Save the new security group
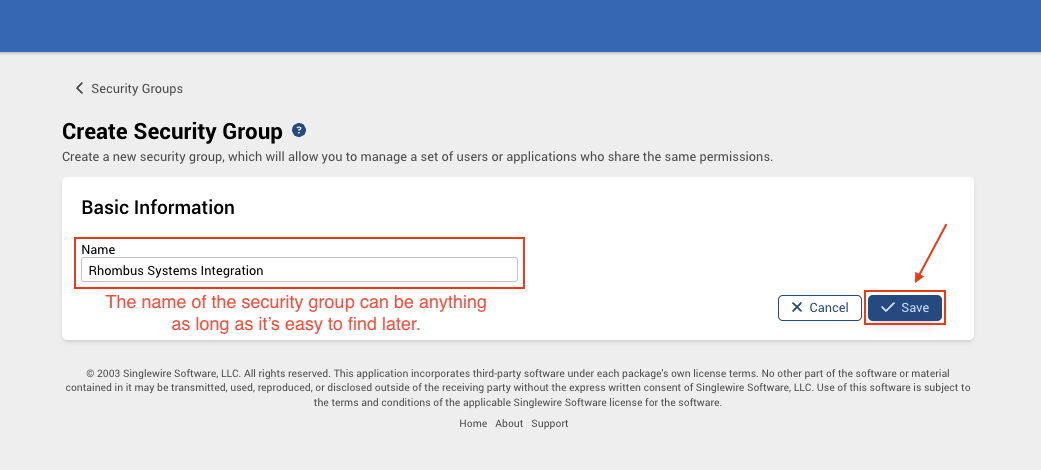Screen dimensions: 1041x470 (x=905, y=307)
